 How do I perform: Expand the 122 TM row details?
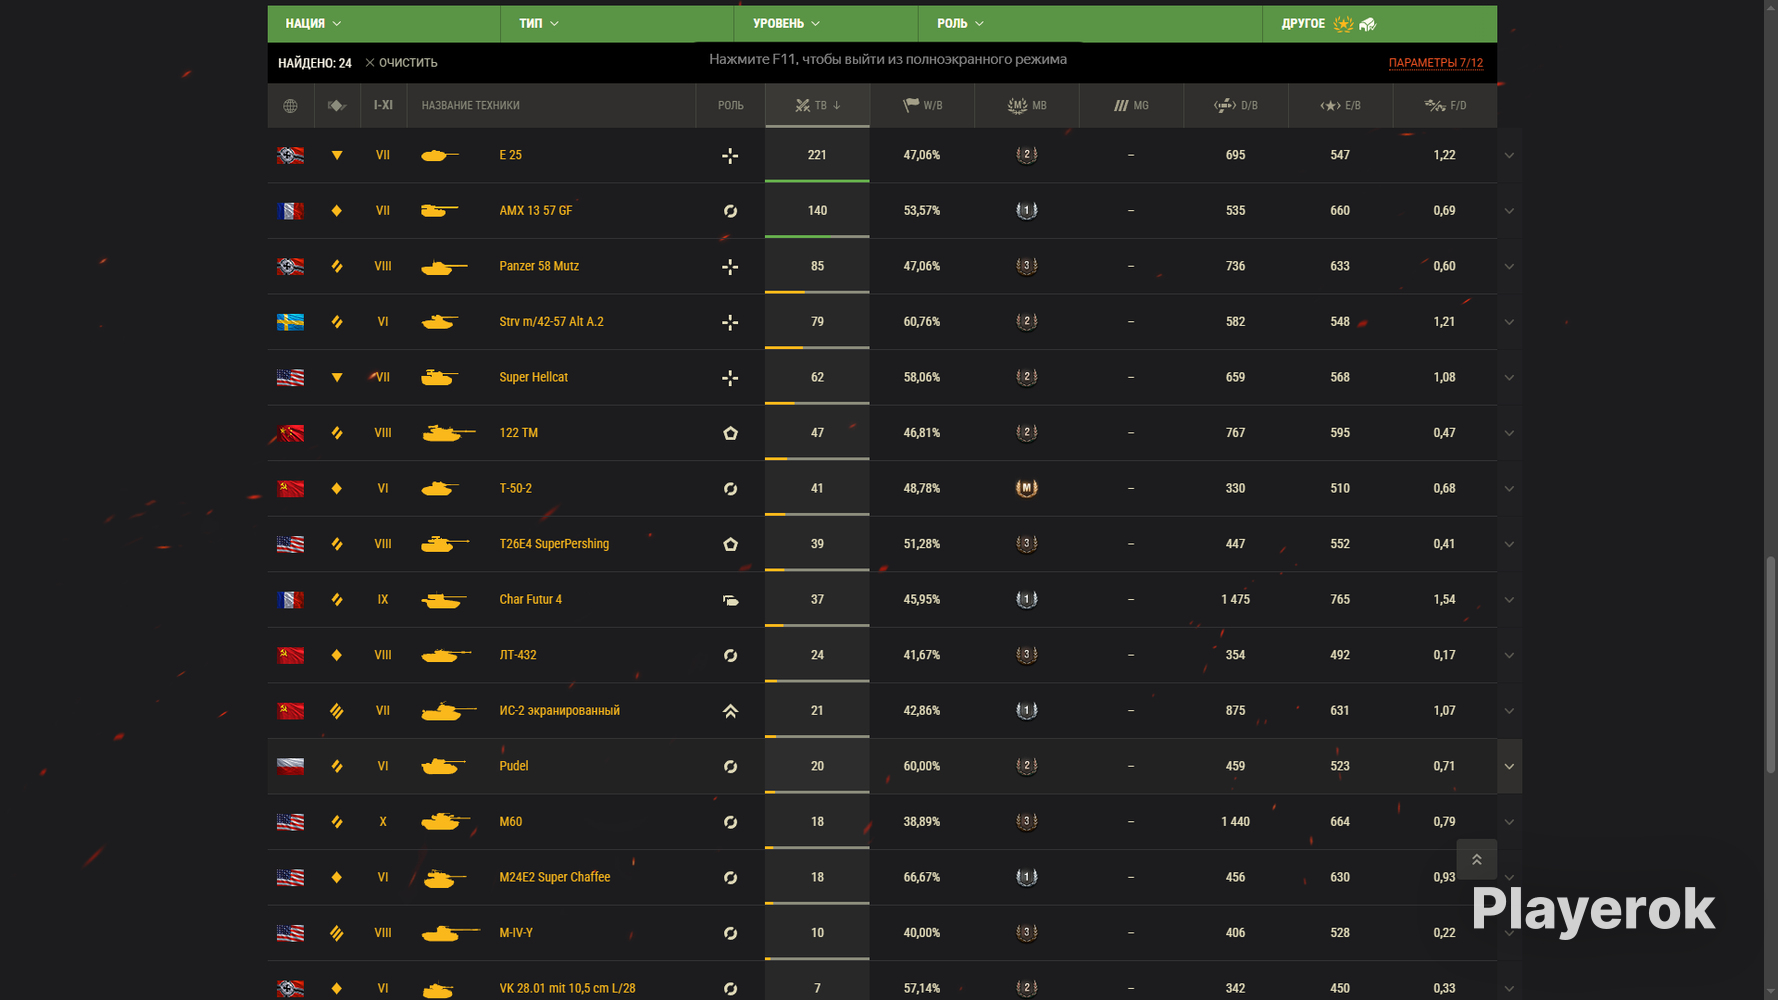pyautogui.click(x=1509, y=433)
